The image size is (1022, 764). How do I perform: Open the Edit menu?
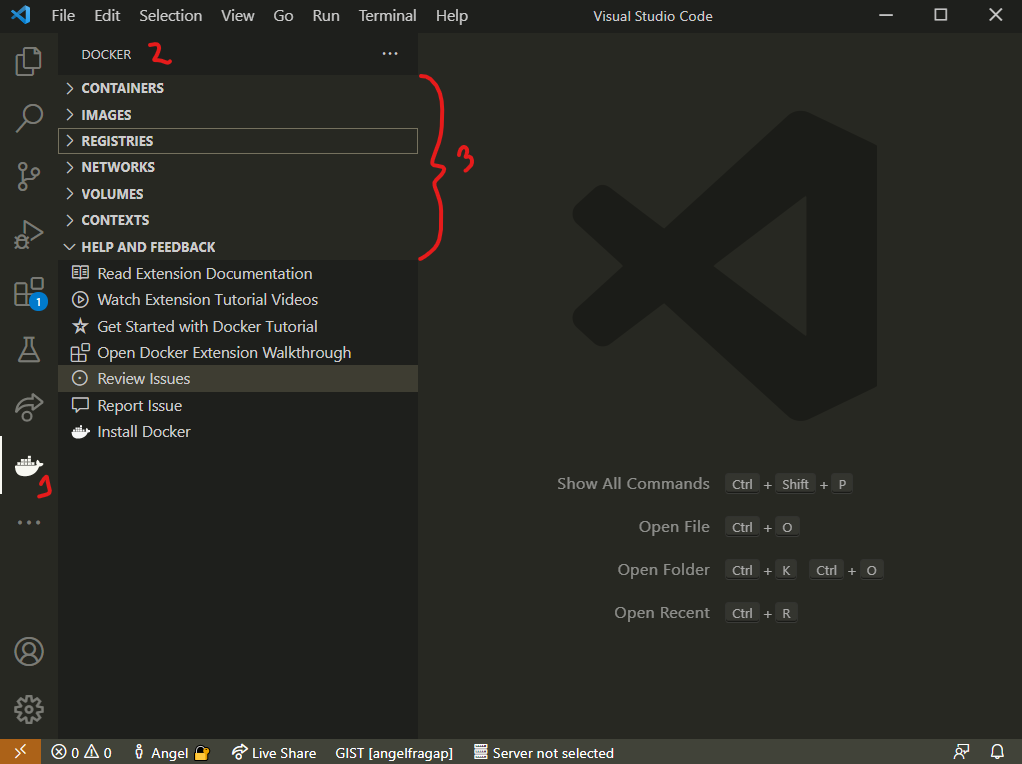click(107, 16)
